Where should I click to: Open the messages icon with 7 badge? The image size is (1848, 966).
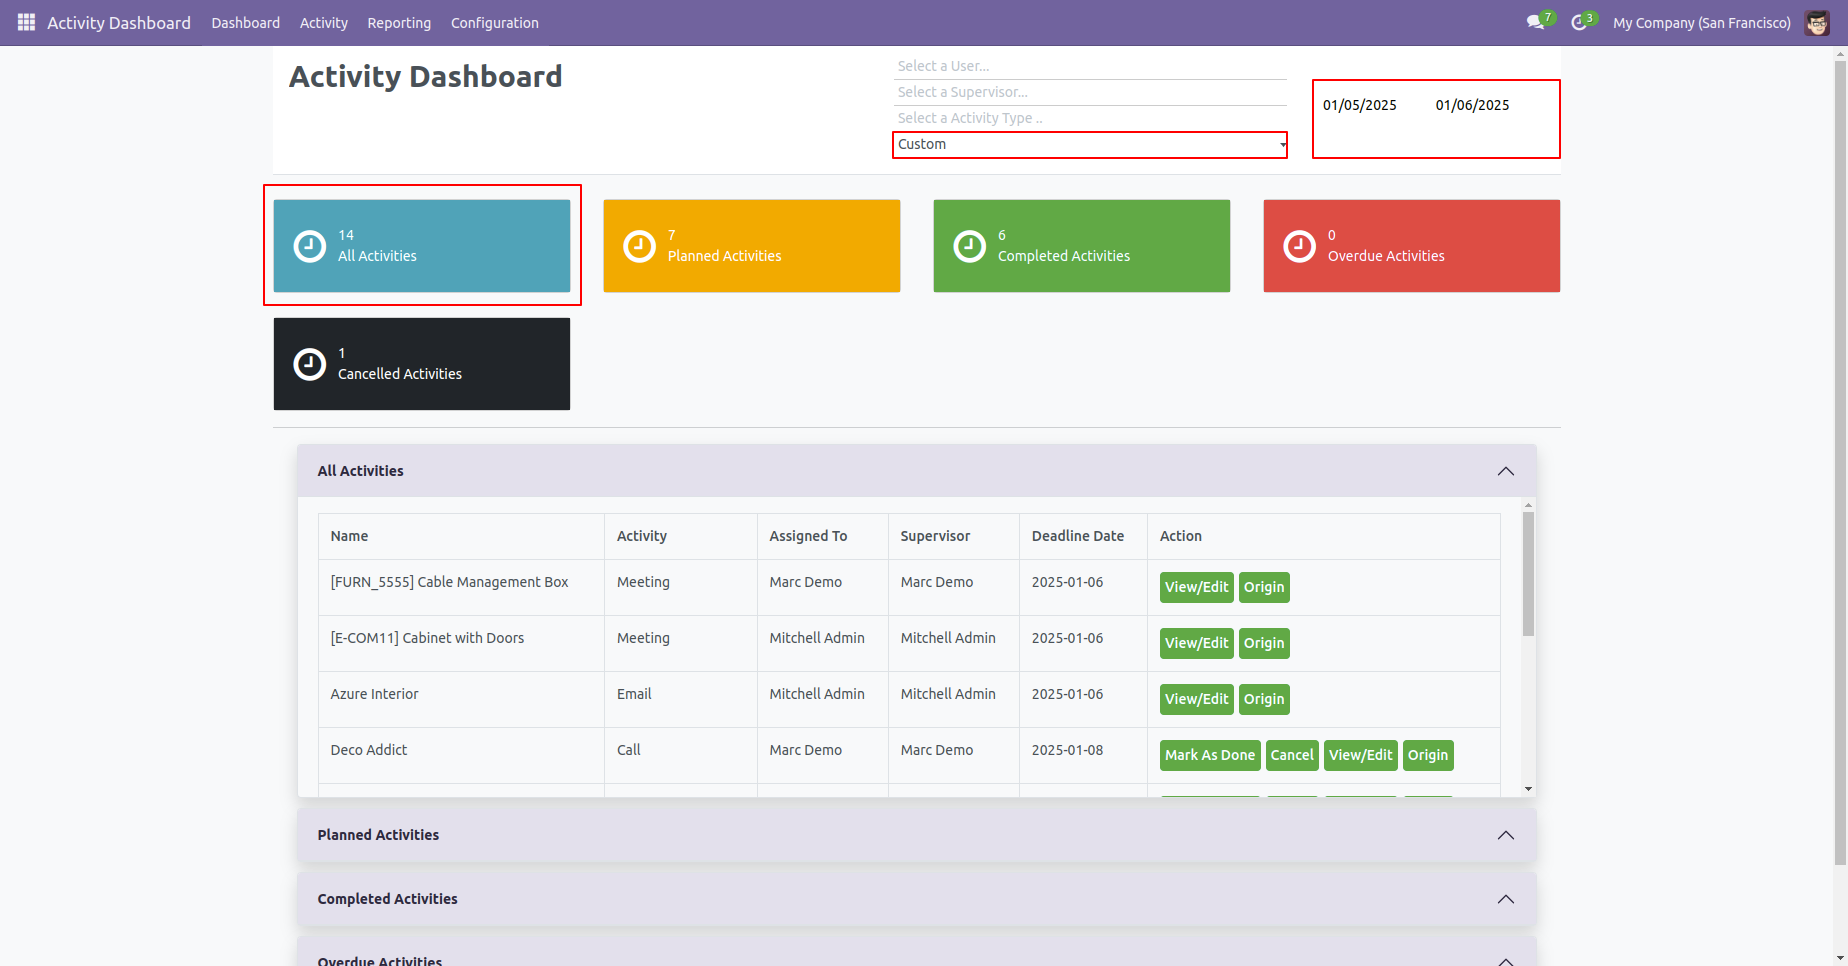[x=1540, y=21]
